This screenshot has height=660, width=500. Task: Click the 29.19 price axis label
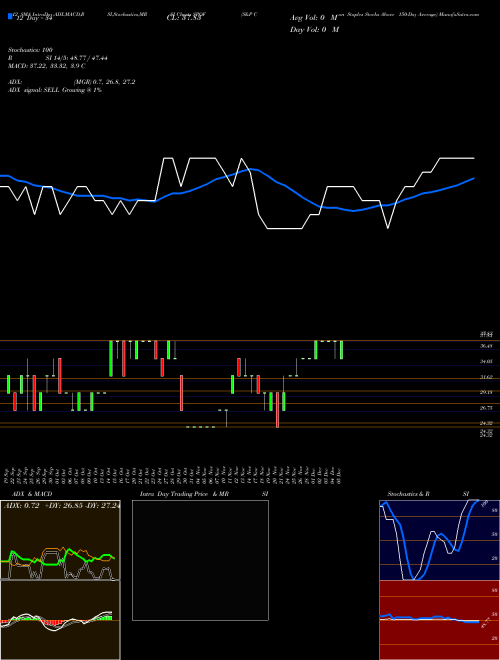pos(487,392)
